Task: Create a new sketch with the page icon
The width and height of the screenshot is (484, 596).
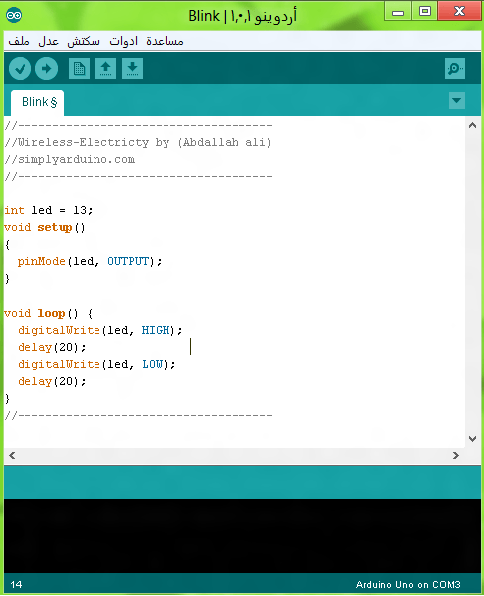Action: tap(79, 69)
